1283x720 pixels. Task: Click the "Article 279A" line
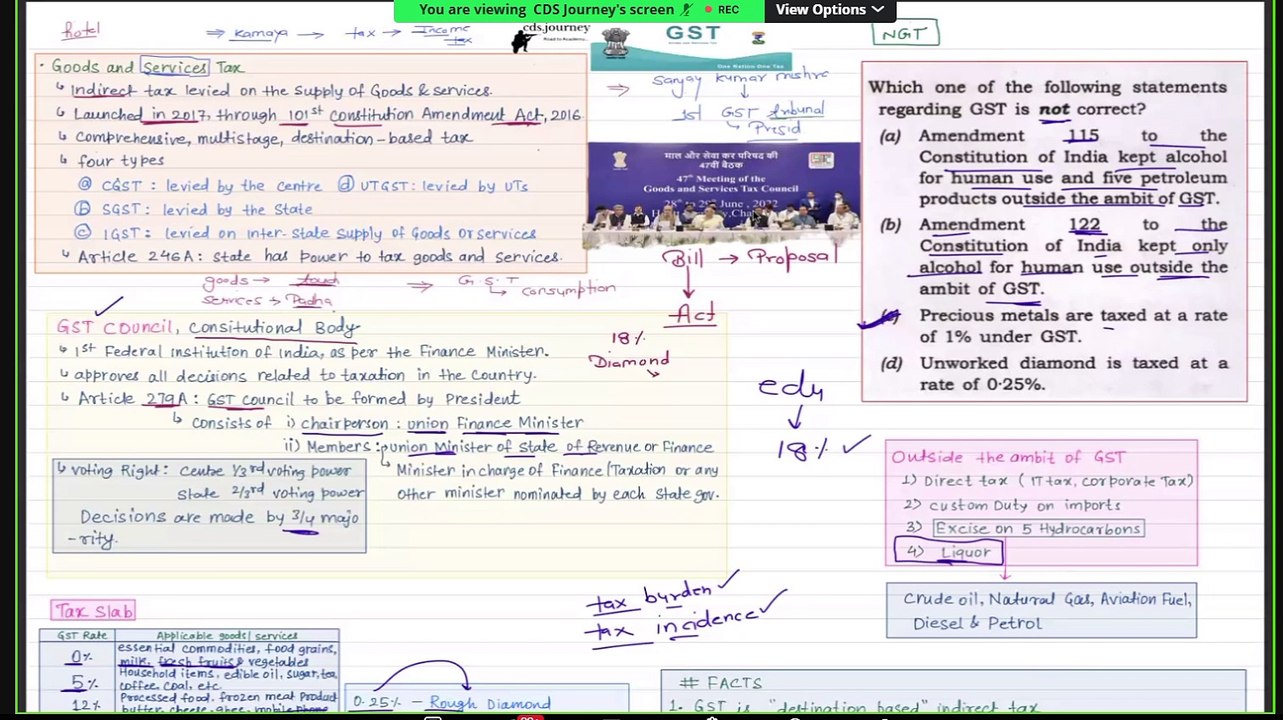click(x=298, y=399)
